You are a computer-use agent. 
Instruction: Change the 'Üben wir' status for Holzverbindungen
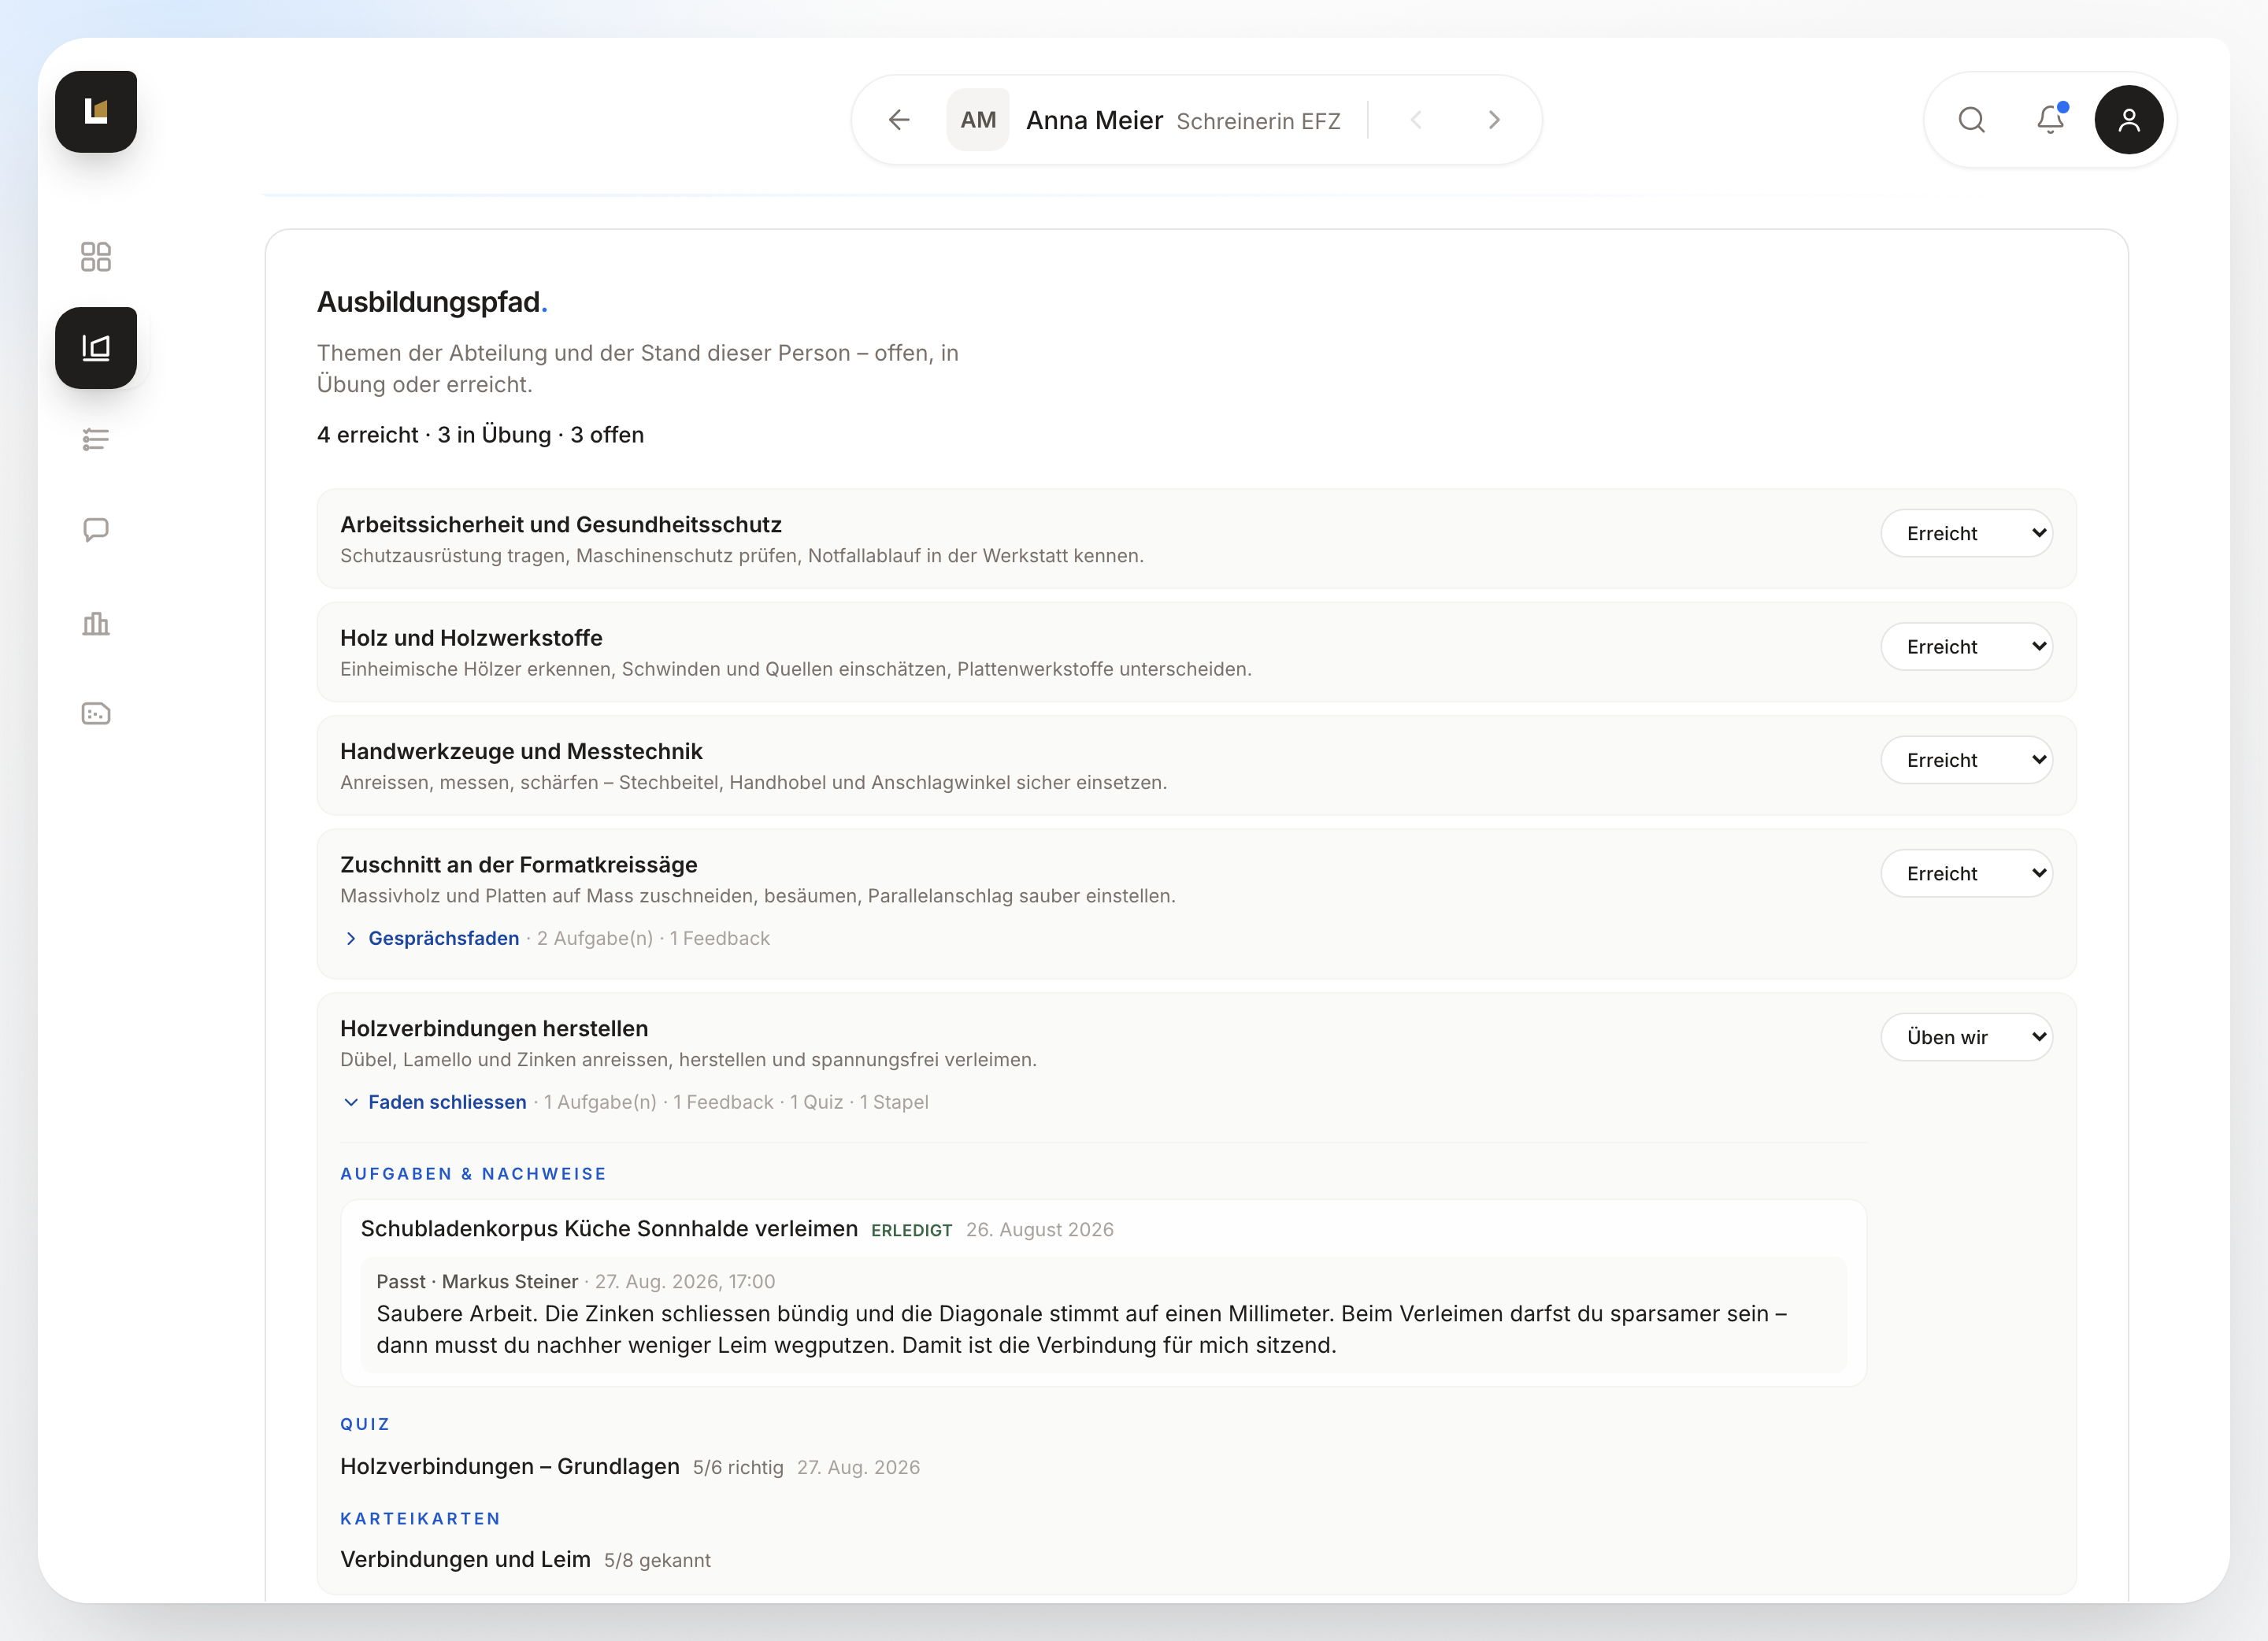(1967, 1037)
